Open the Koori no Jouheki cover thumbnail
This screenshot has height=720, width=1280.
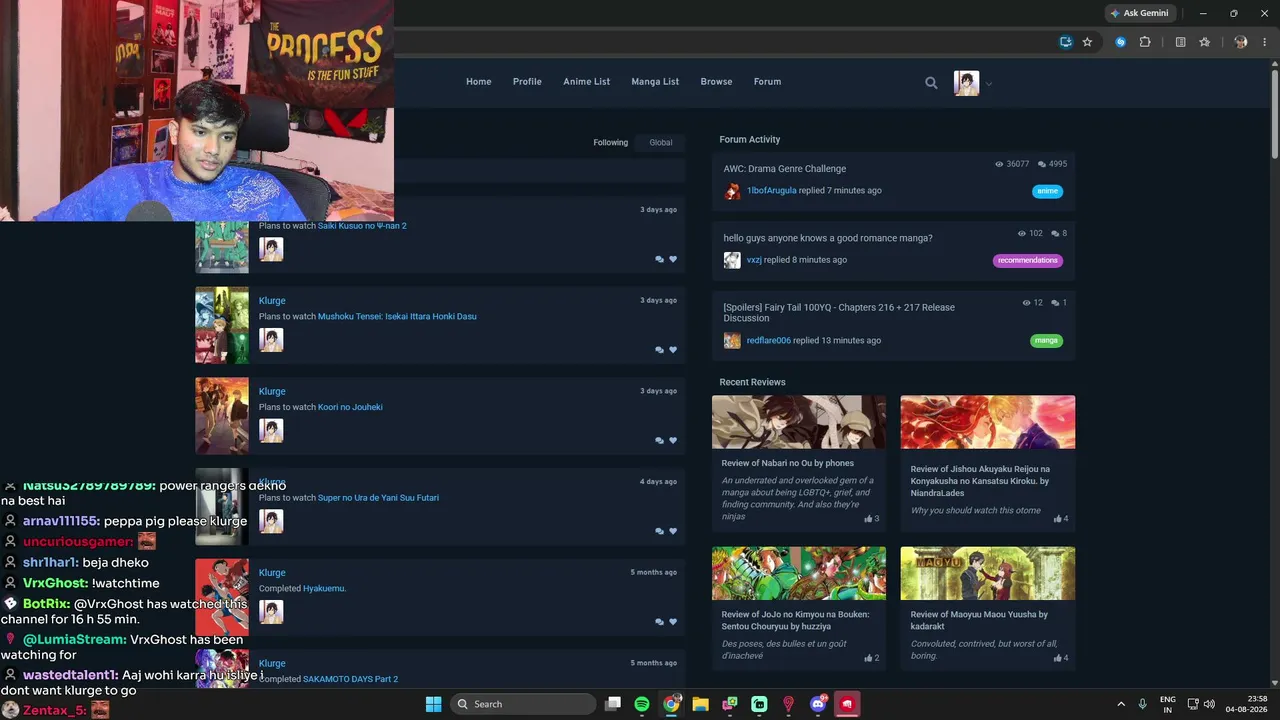click(222, 416)
